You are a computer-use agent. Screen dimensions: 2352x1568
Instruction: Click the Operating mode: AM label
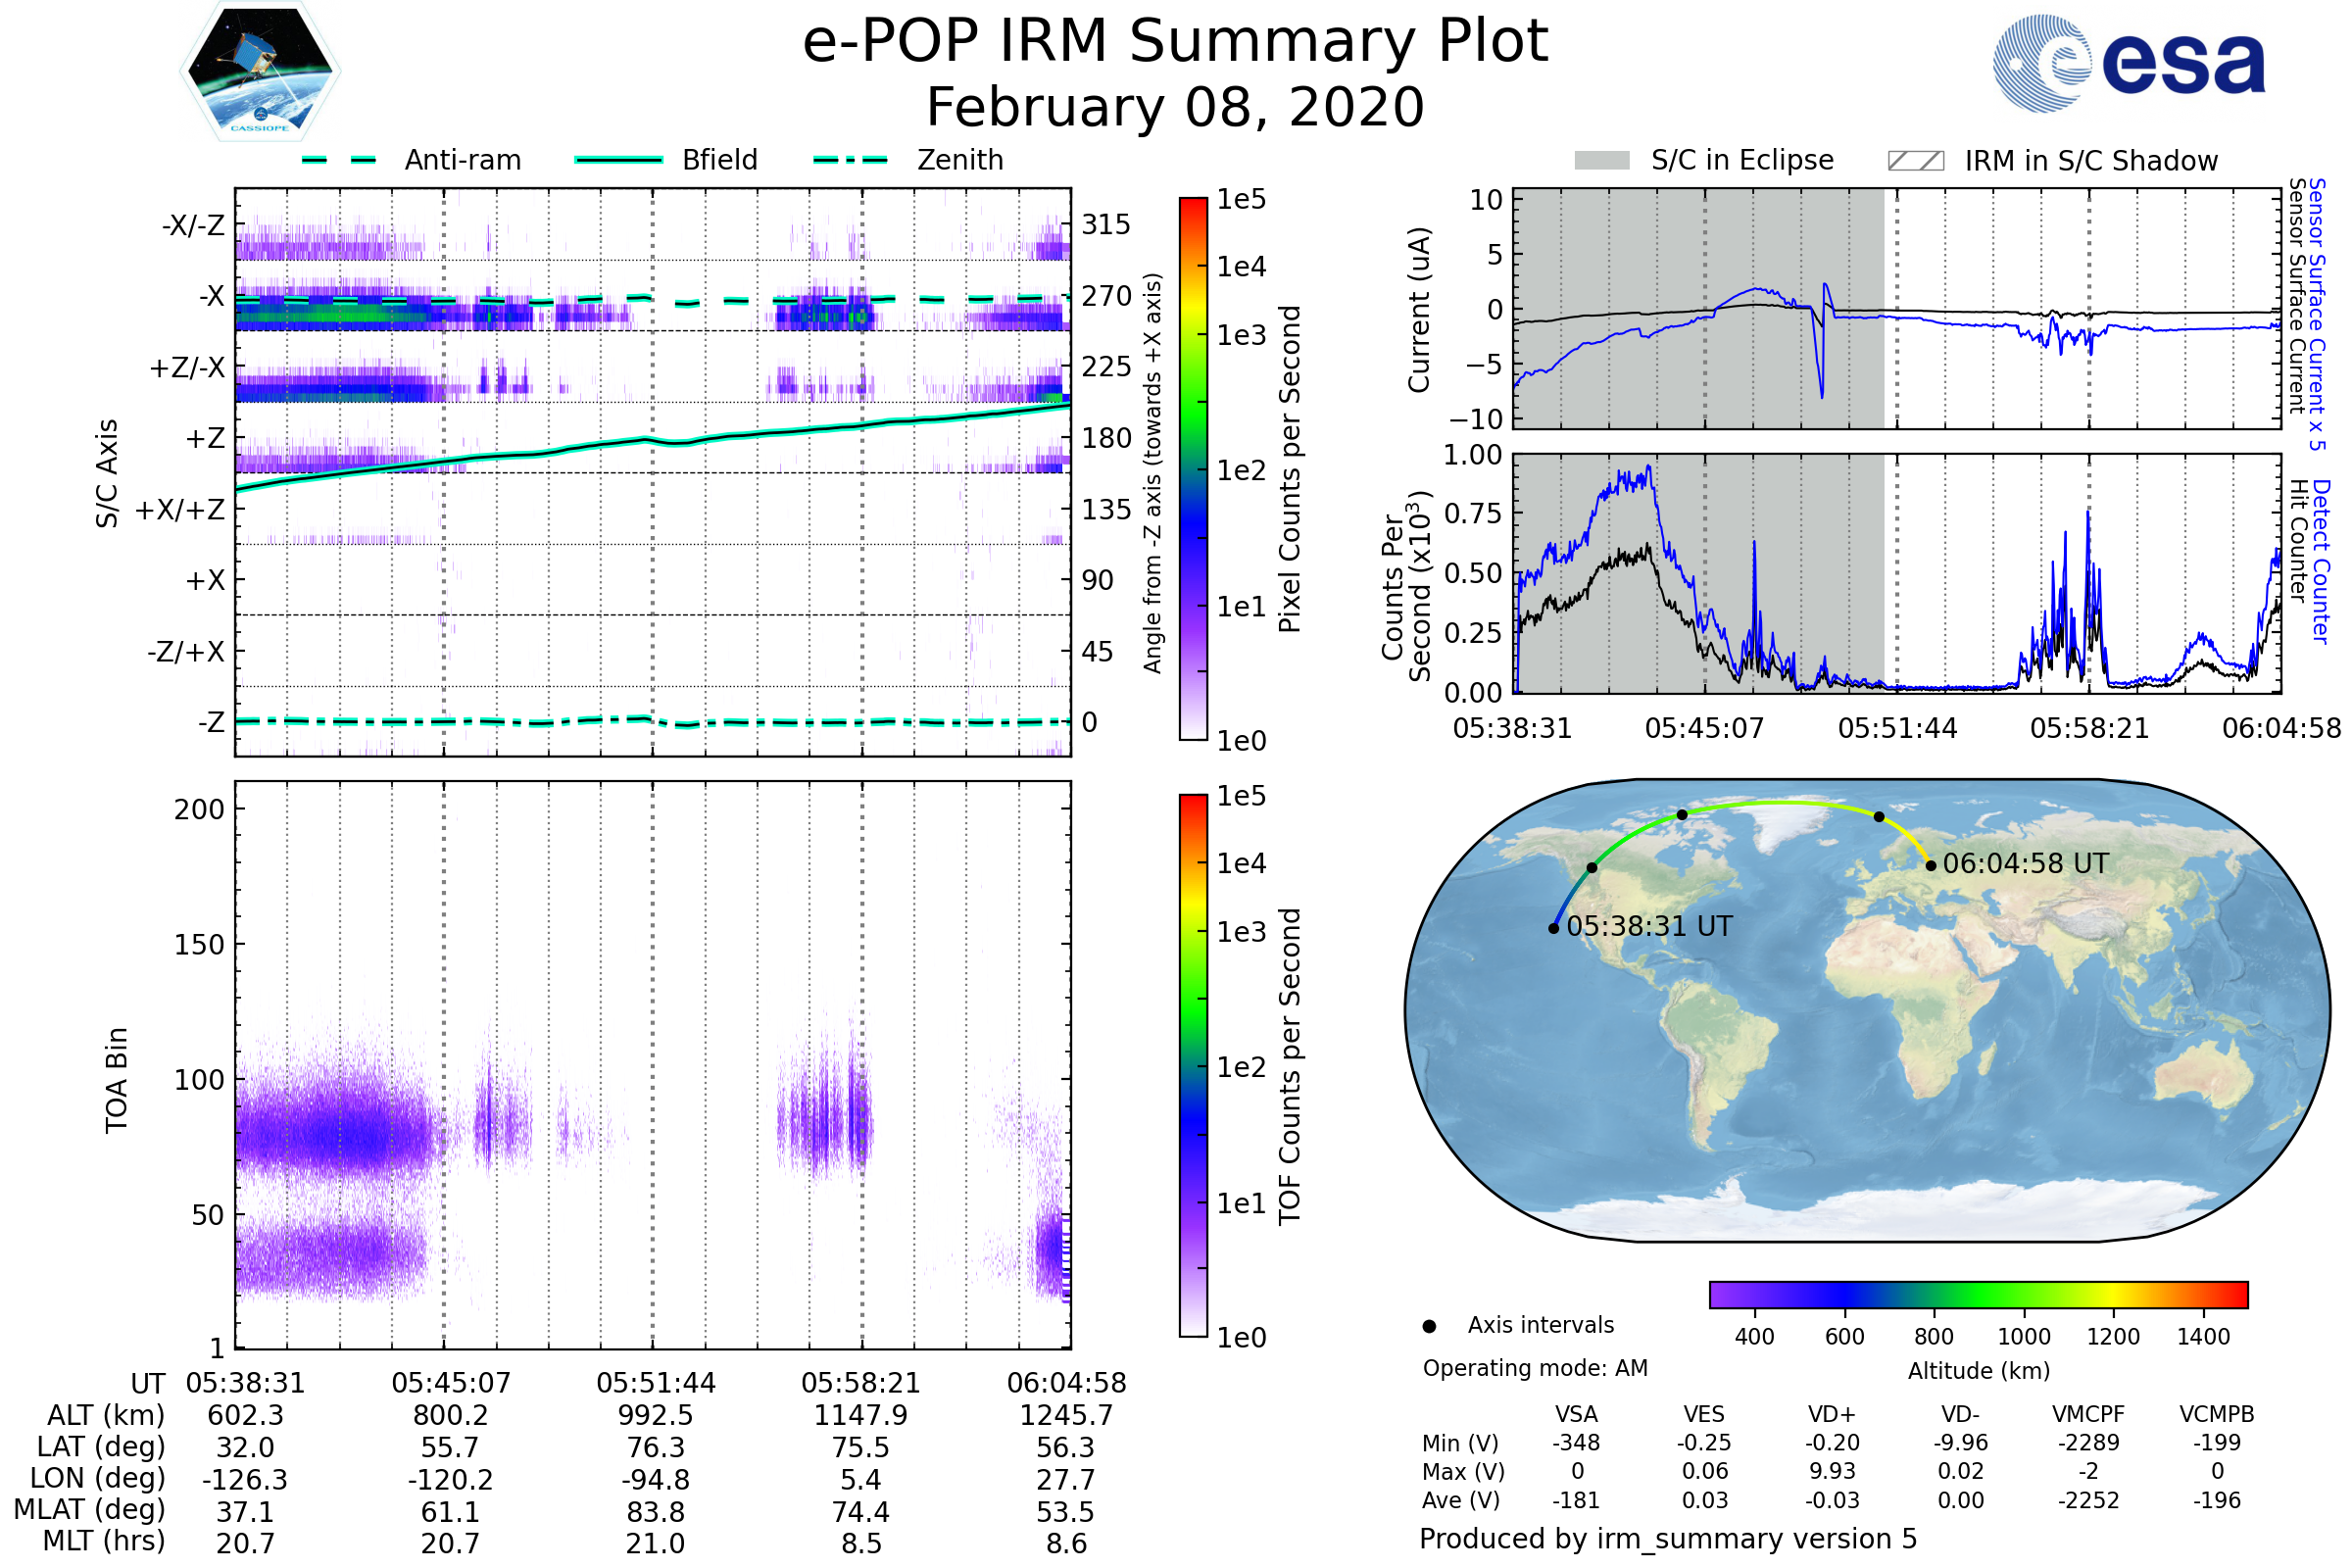[1535, 1368]
